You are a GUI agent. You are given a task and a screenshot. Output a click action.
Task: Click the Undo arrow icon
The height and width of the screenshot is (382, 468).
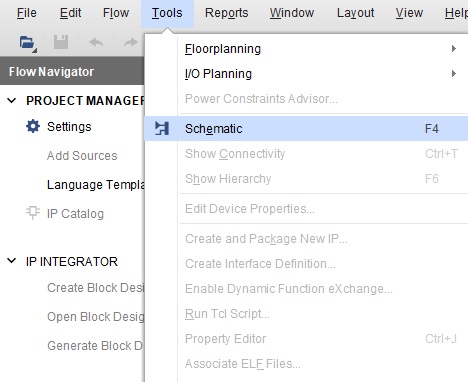(96, 42)
